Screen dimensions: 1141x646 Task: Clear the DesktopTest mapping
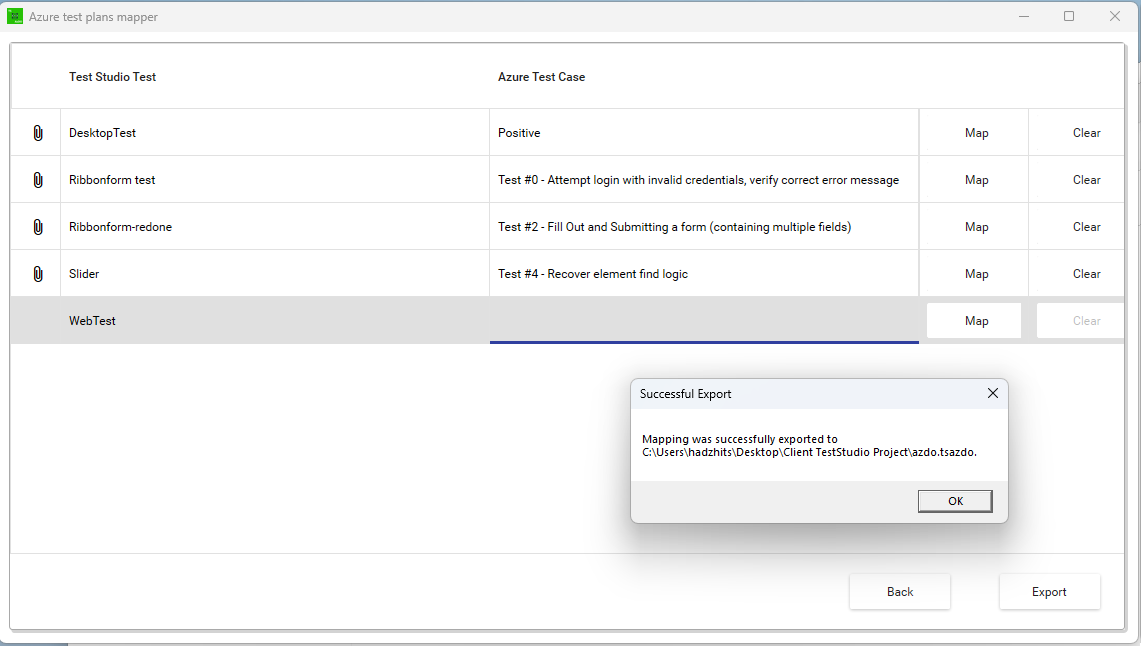pyautogui.click(x=1086, y=133)
